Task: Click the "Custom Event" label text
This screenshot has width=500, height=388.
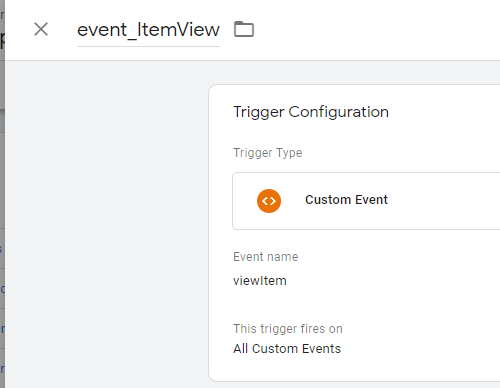Action: coord(346,200)
